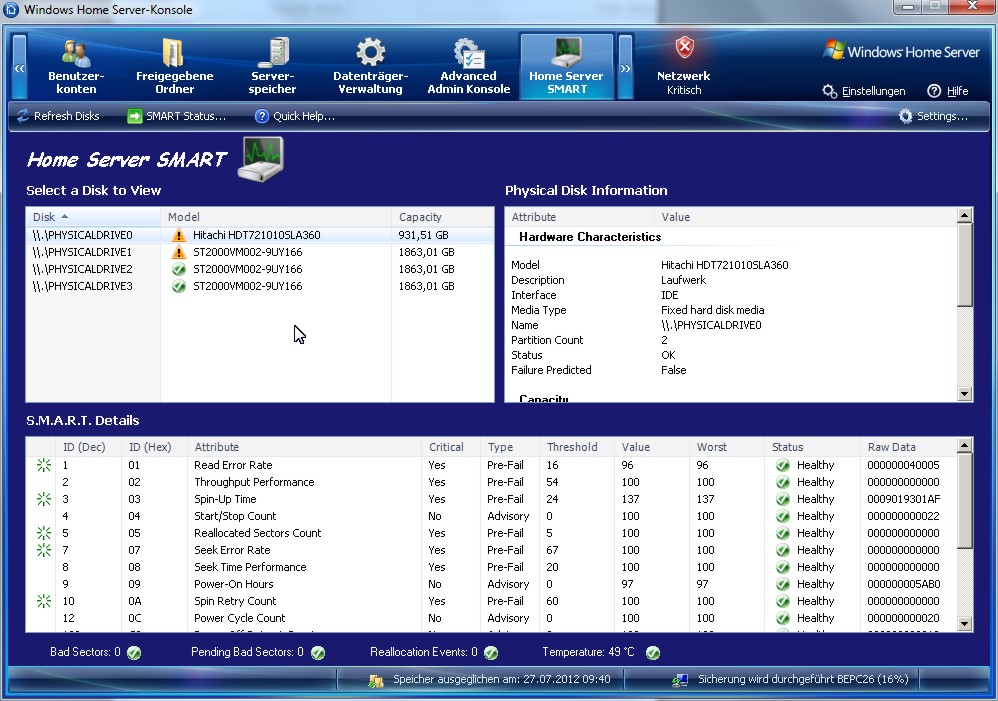Sort S.M.A.R.T. details by Critical column
The height and width of the screenshot is (701, 998).
click(x=451, y=447)
